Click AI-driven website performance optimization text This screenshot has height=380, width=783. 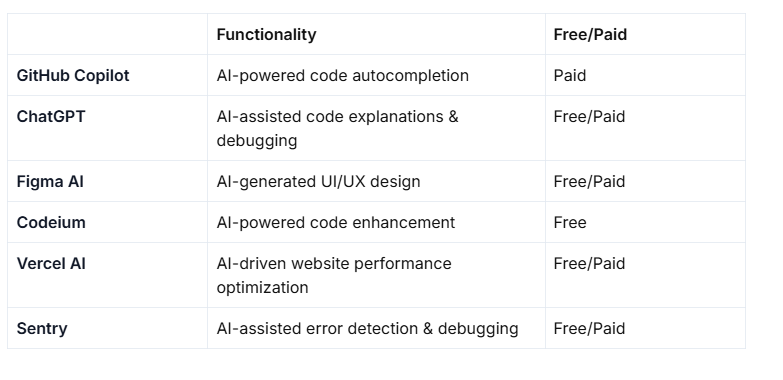[x=334, y=275]
